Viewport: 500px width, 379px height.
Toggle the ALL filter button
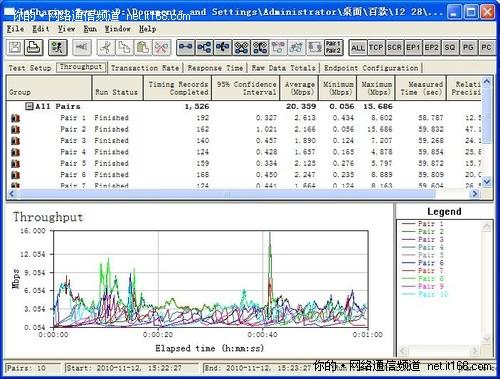[x=358, y=48]
